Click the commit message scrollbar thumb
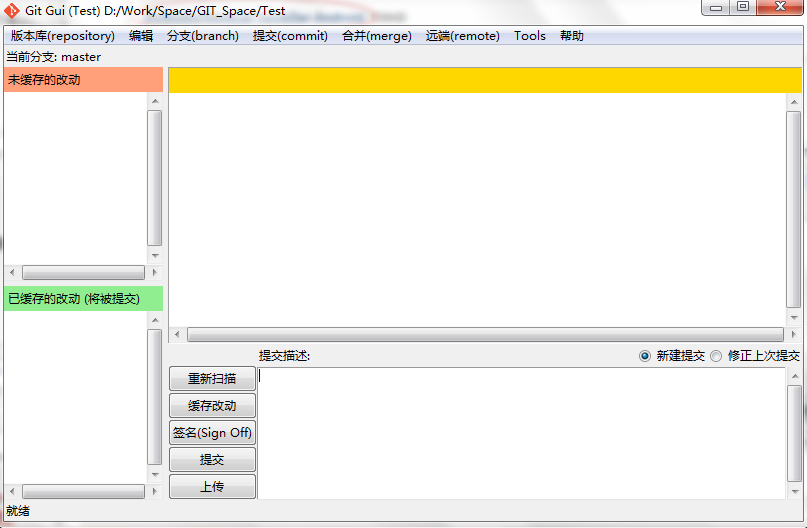The width and height of the screenshot is (807, 528). (795, 433)
